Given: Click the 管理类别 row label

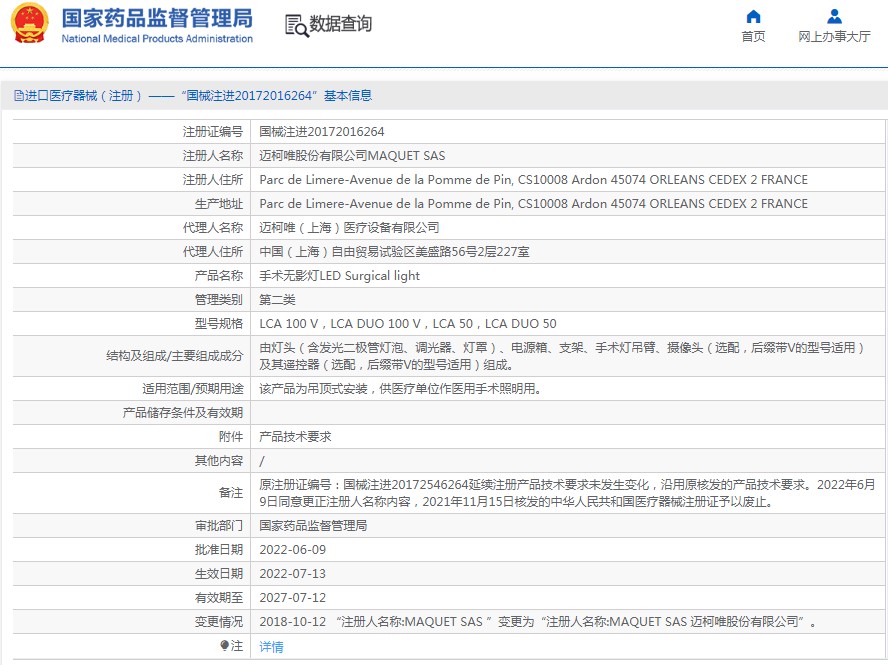Looking at the screenshot, I should click(219, 300).
